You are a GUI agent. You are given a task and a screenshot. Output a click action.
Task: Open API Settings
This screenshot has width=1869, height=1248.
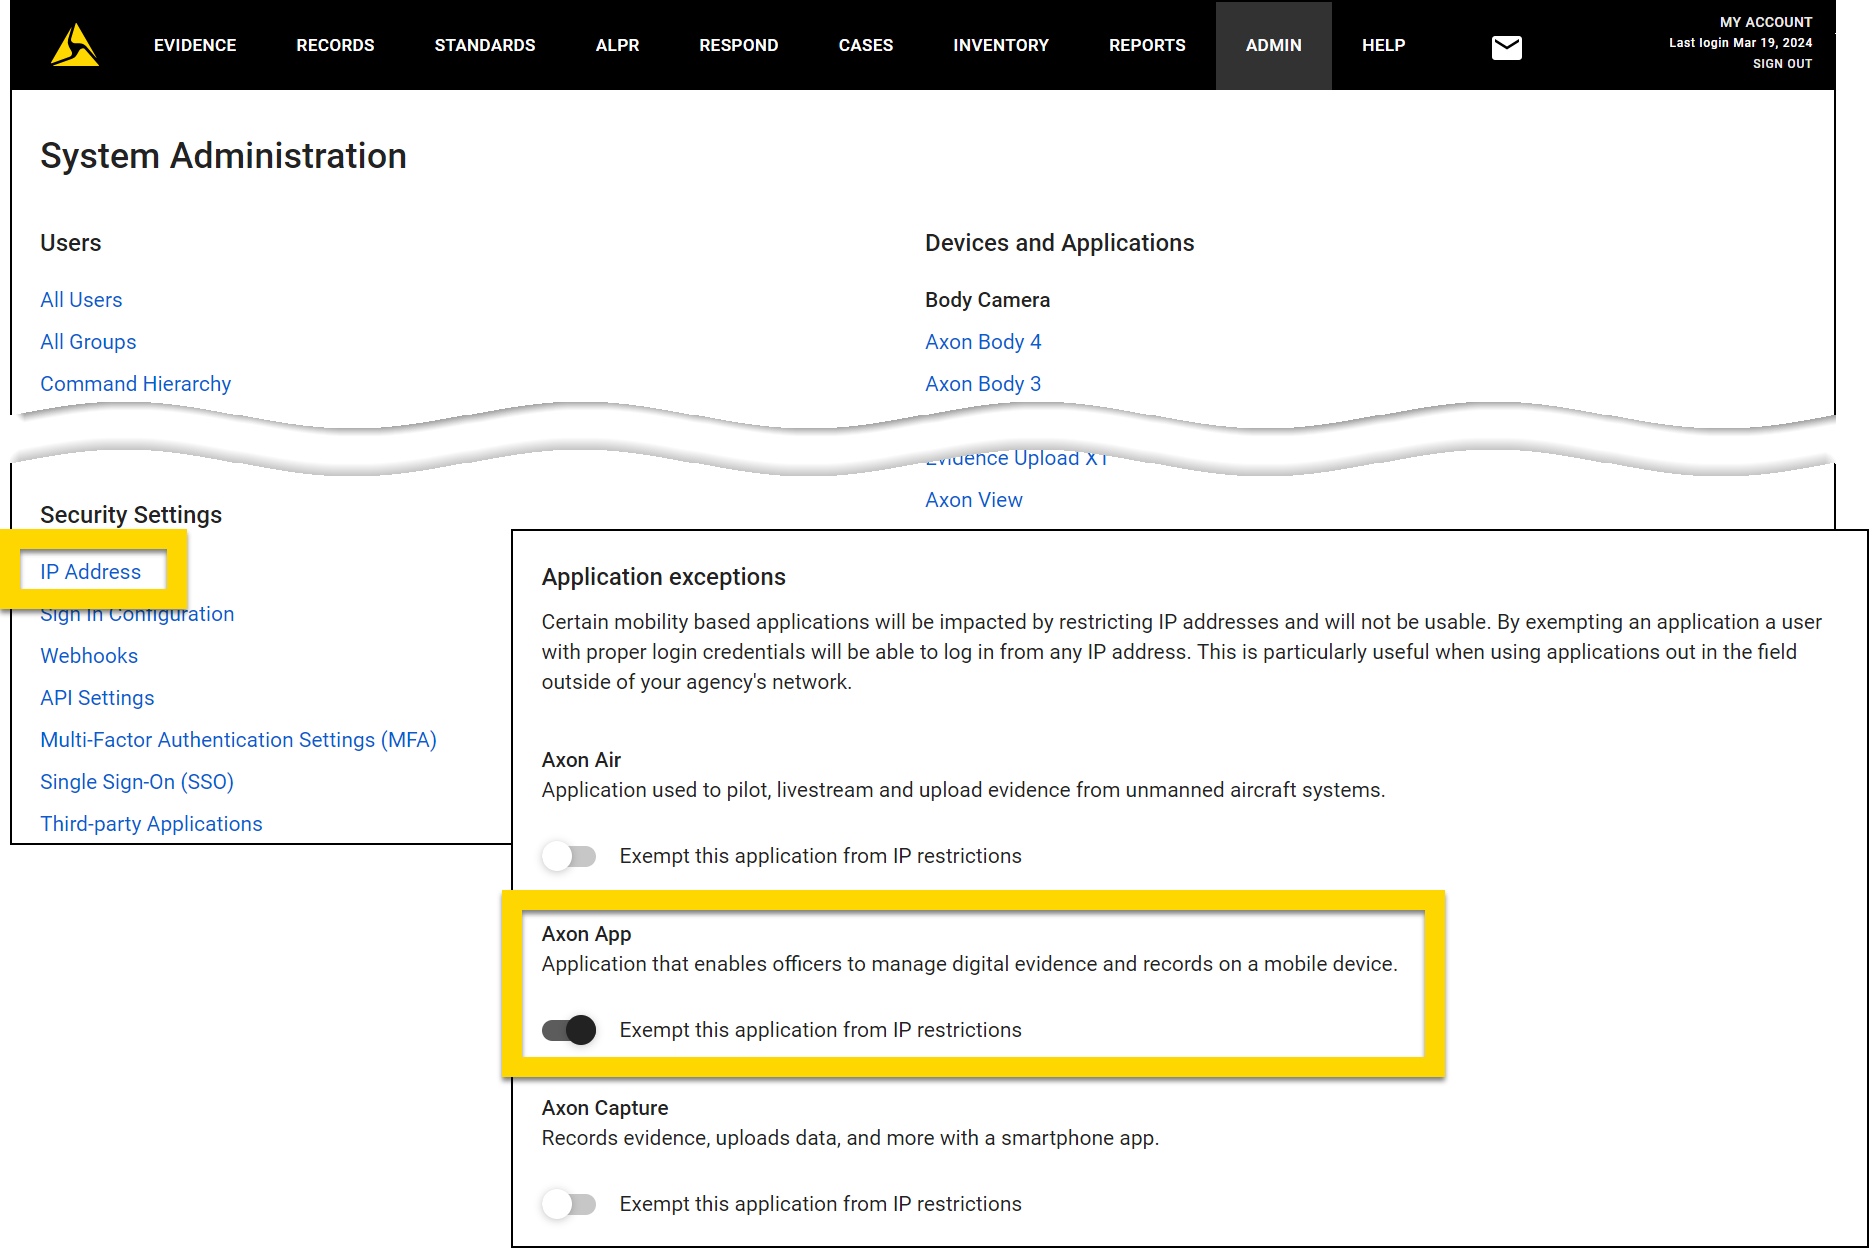click(97, 698)
